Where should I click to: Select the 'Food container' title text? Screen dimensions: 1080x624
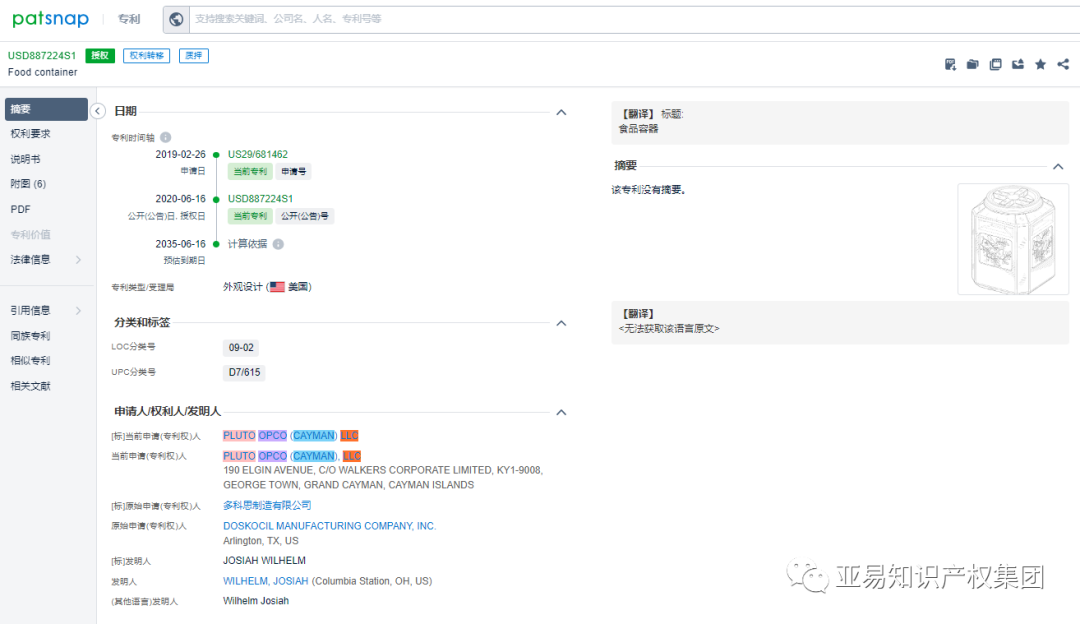click(43, 72)
